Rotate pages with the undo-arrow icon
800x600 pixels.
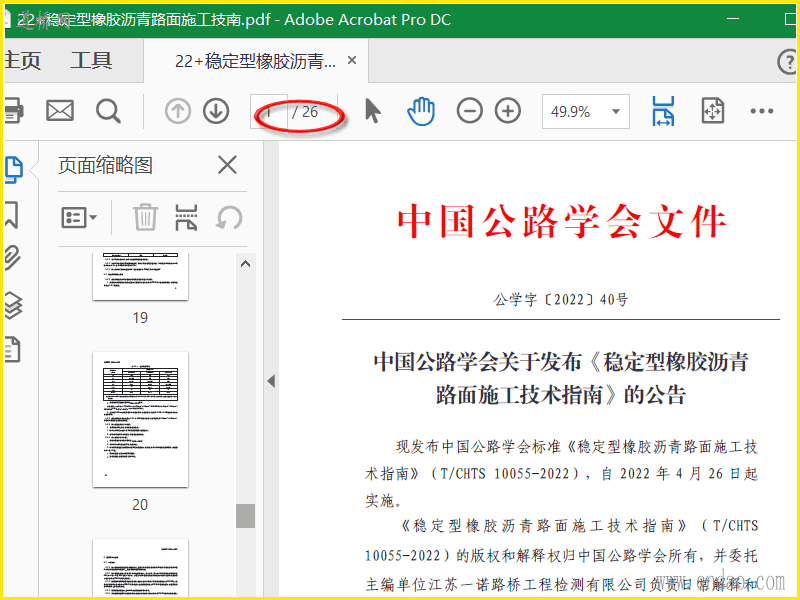point(229,218)
